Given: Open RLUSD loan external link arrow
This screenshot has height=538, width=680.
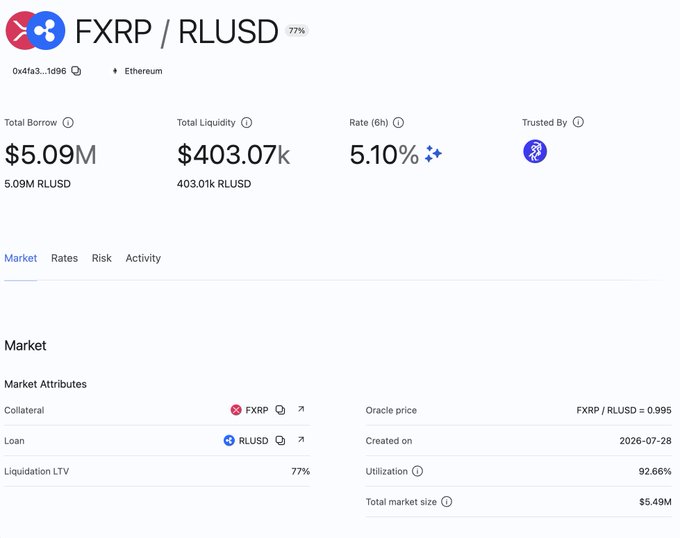Looking at the screenshot, I should [301, 440].
